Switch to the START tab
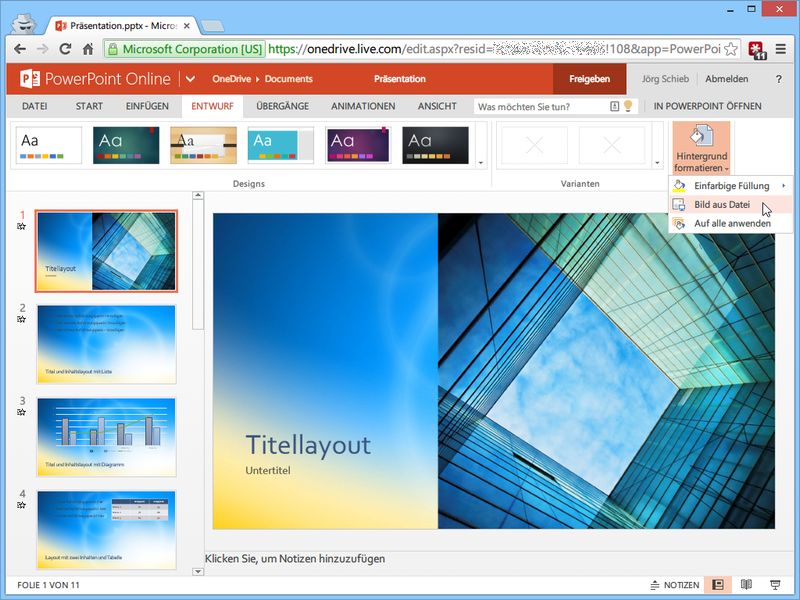800x600 pixels. tap(89, 106)
